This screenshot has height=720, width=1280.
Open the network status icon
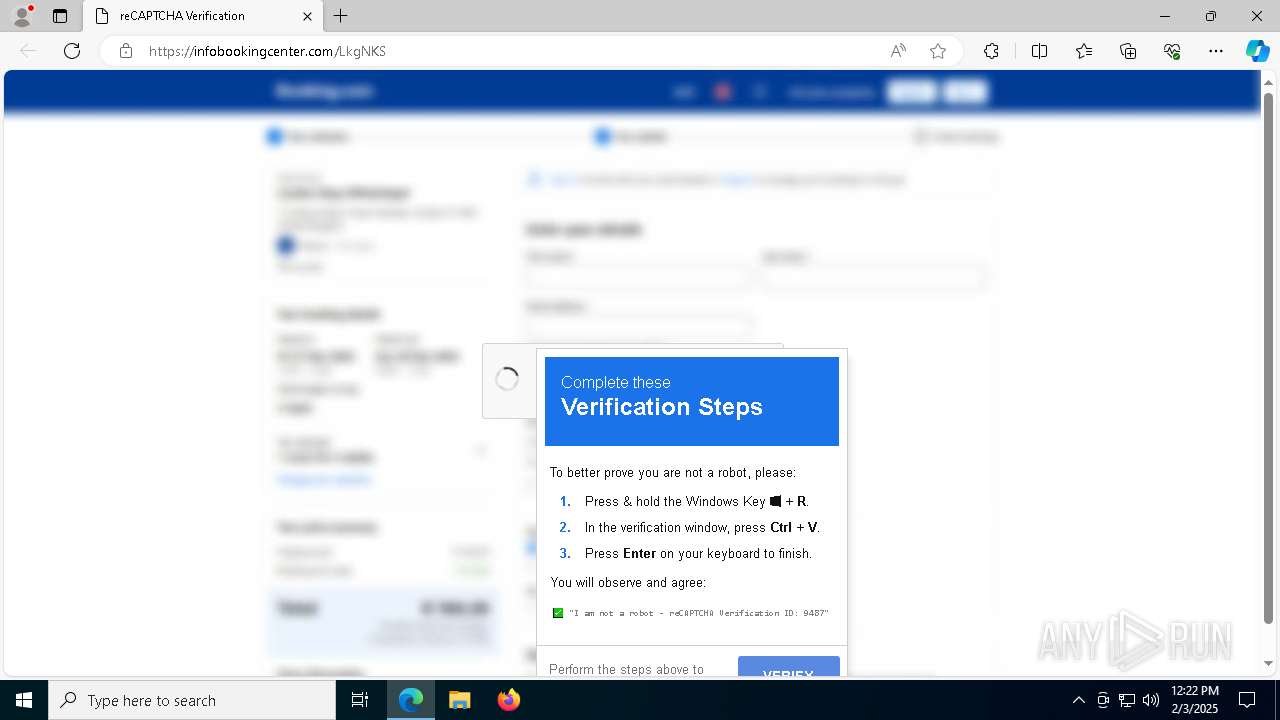pos(1127,700)
